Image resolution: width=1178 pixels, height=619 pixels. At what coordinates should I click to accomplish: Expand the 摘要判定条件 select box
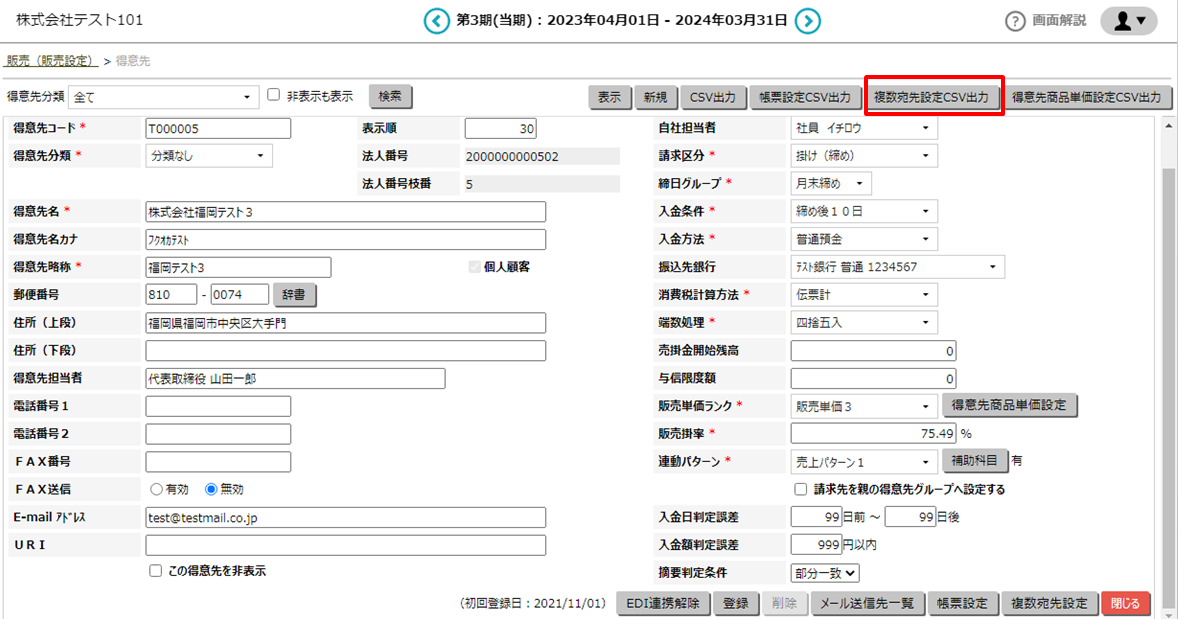[825, 573]
